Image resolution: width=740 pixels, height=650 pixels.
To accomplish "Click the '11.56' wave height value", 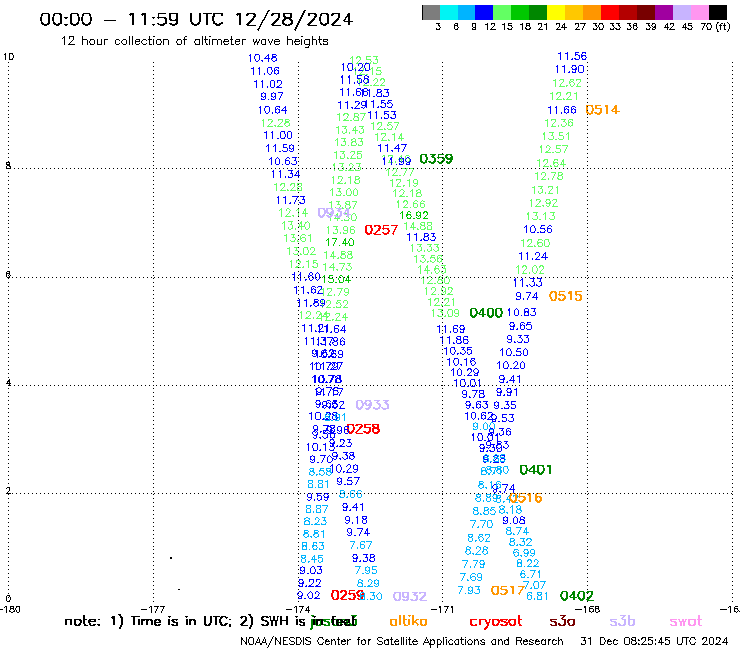I will coord(572,56).
